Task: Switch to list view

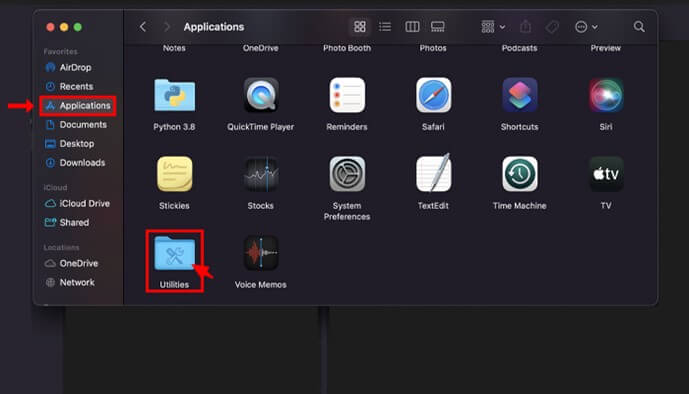Action: (x=385, y=27)
